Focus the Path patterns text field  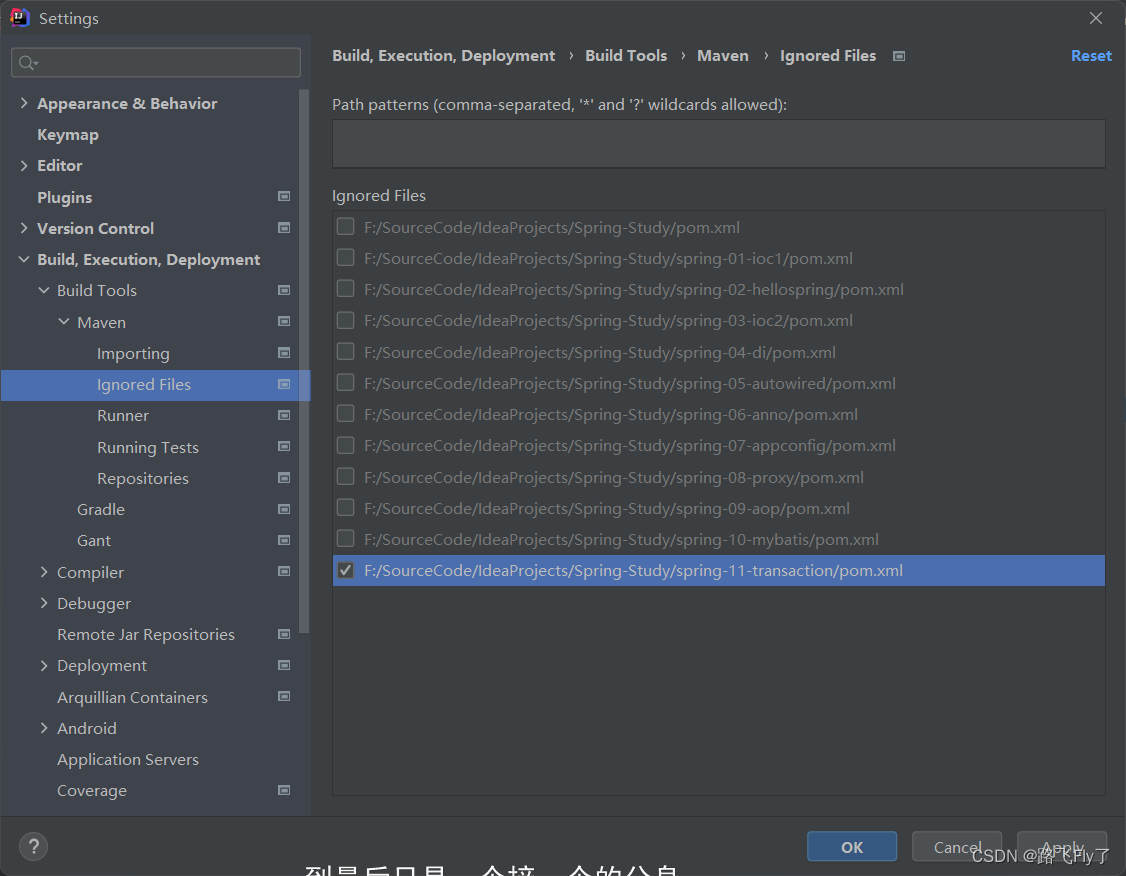pyautogui.click(x=718, y=144)
